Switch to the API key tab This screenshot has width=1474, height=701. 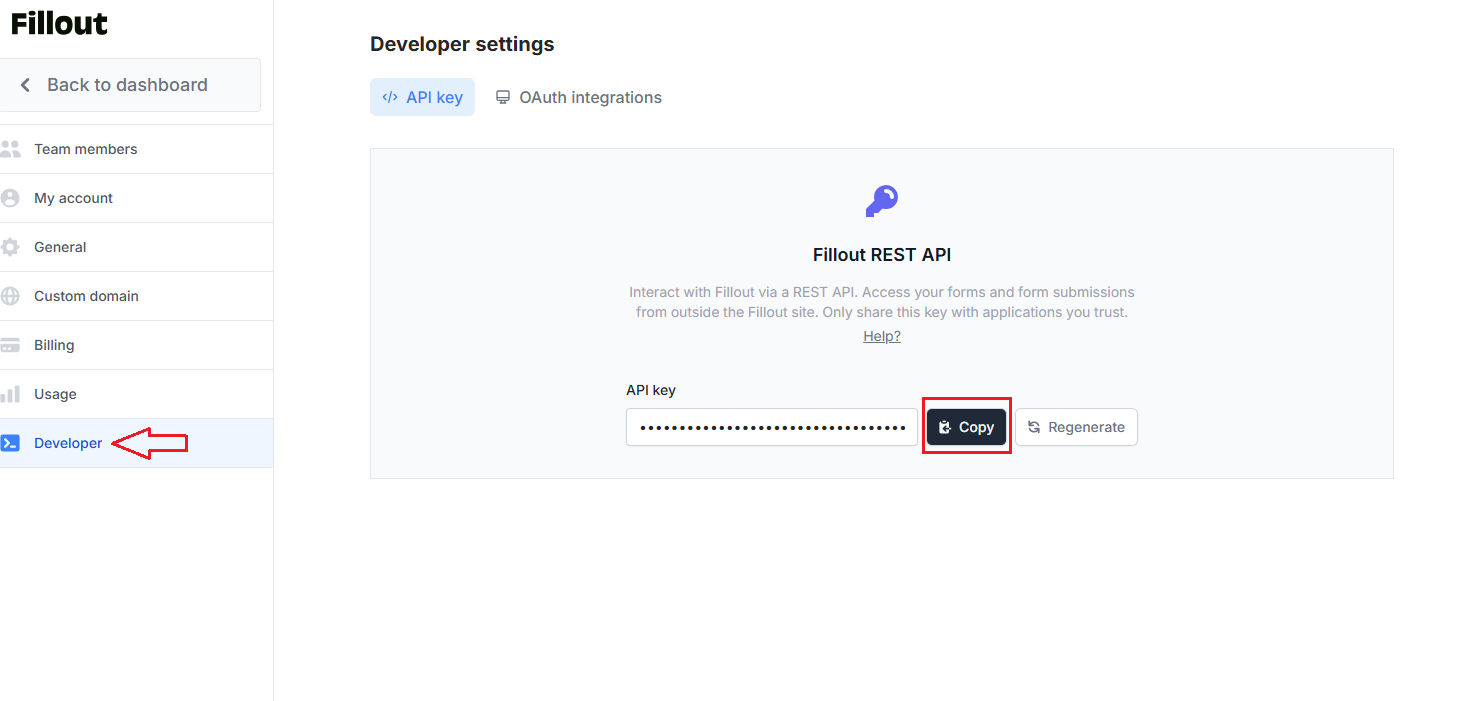(x=422, y=97)
